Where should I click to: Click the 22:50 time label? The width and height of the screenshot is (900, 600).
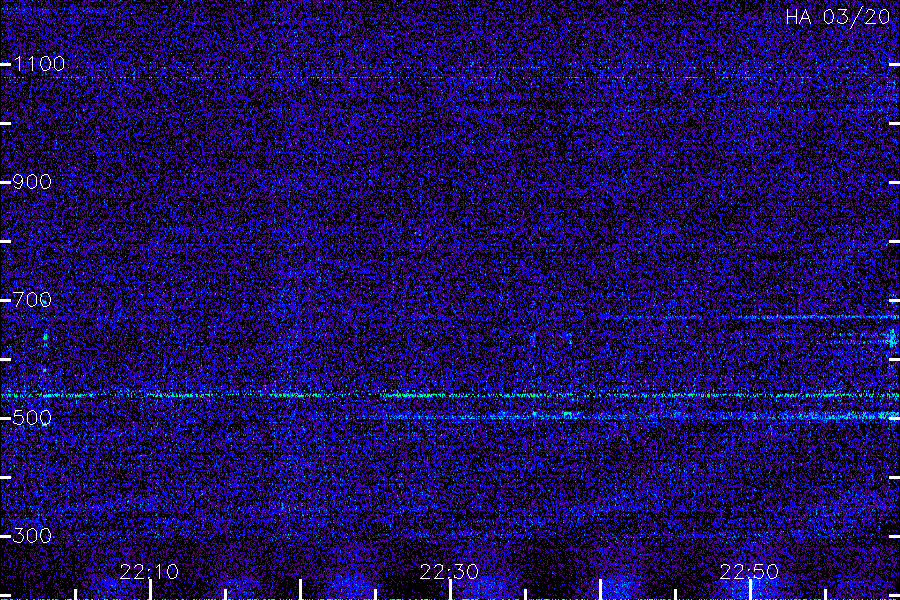[749, 572]
